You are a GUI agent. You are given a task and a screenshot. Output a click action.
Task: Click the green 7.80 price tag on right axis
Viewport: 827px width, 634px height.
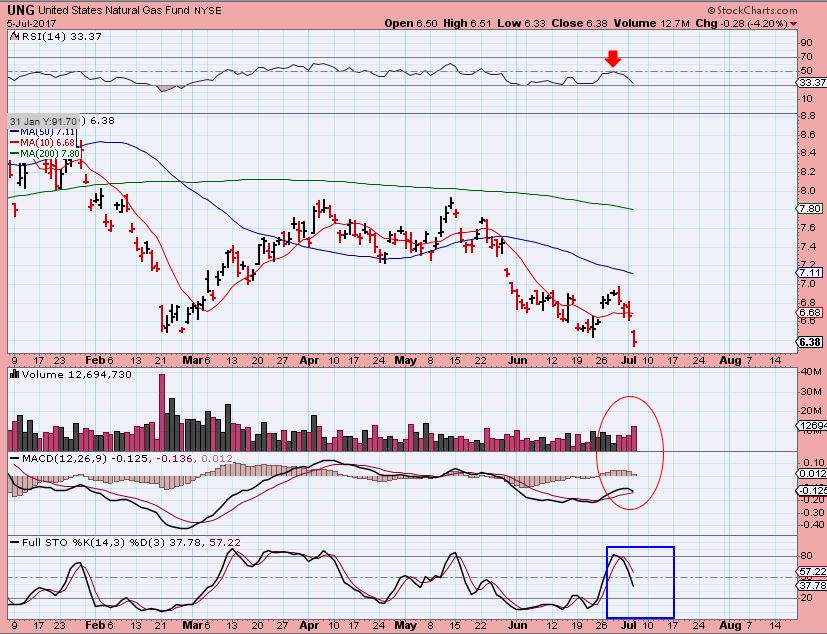click(x=809, y=209)
